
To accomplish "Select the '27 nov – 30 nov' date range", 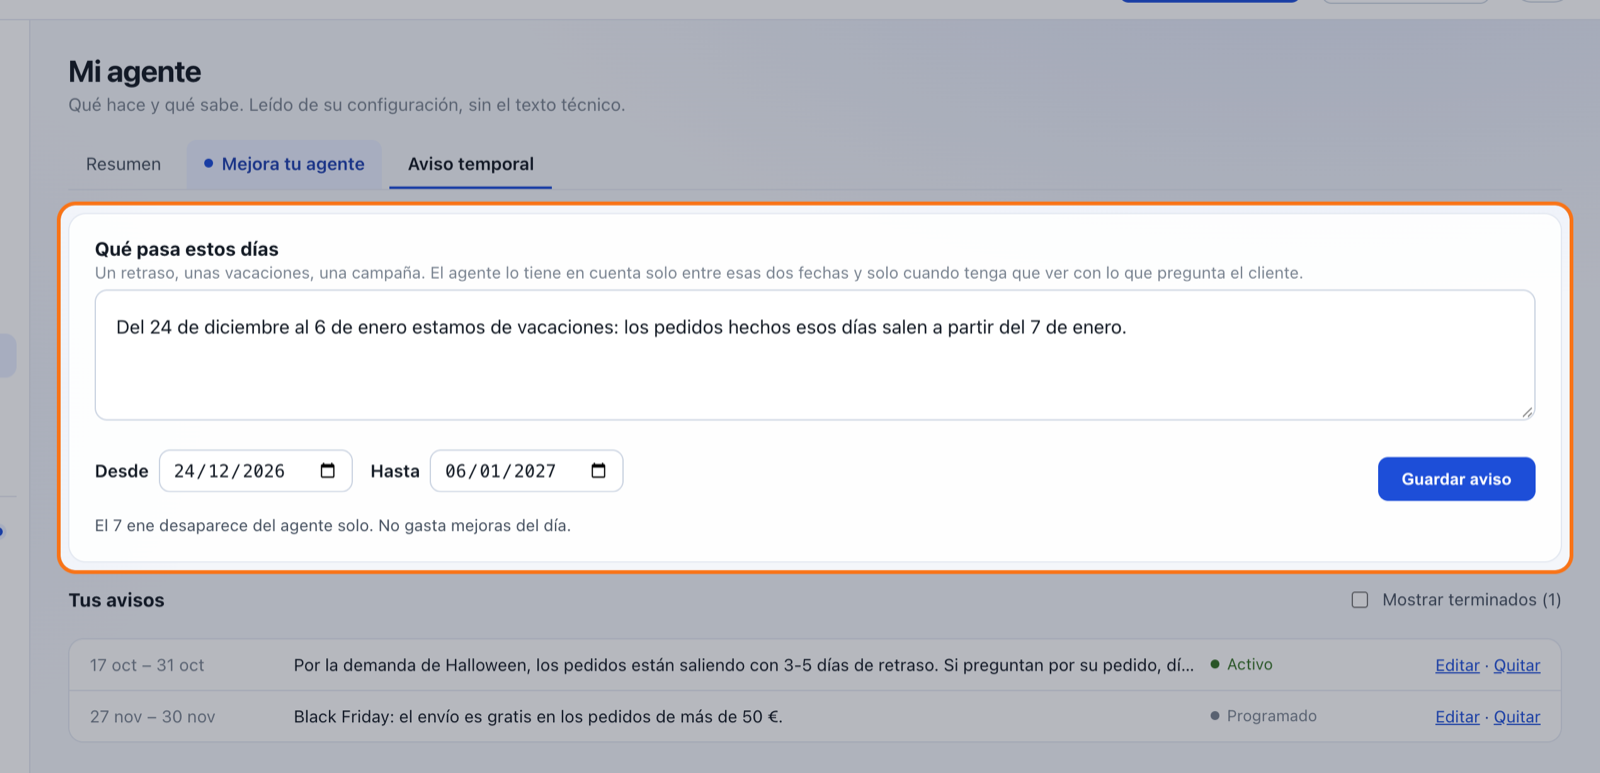I will [x=153, y=717].
